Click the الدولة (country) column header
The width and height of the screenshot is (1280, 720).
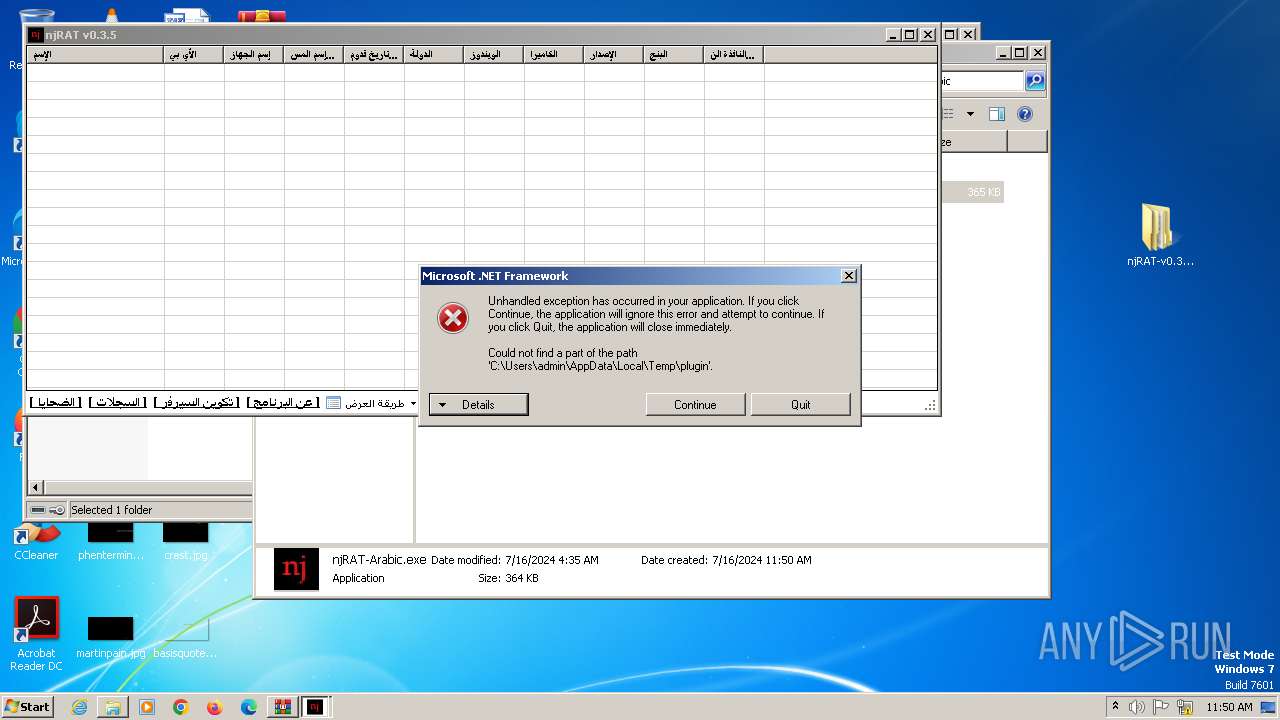click(x=434, y=55)
